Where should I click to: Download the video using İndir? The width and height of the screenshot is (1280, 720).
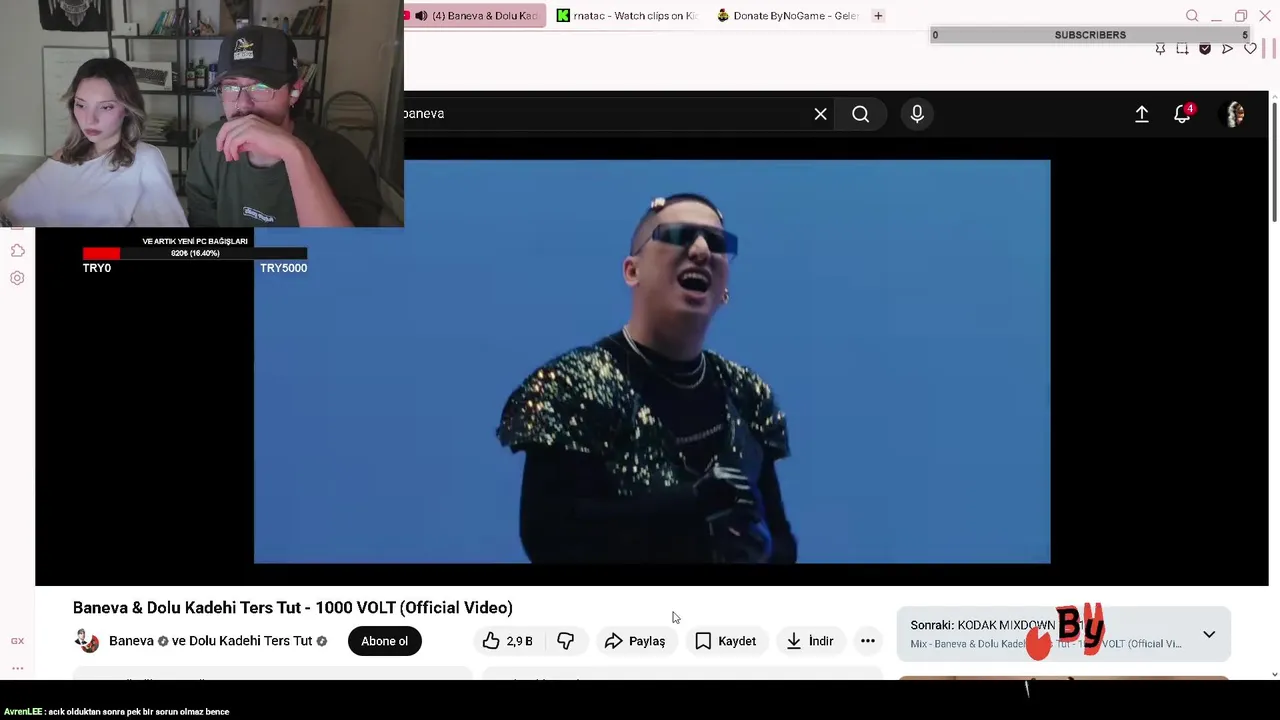pyautogui.click(x=810, y=641)
